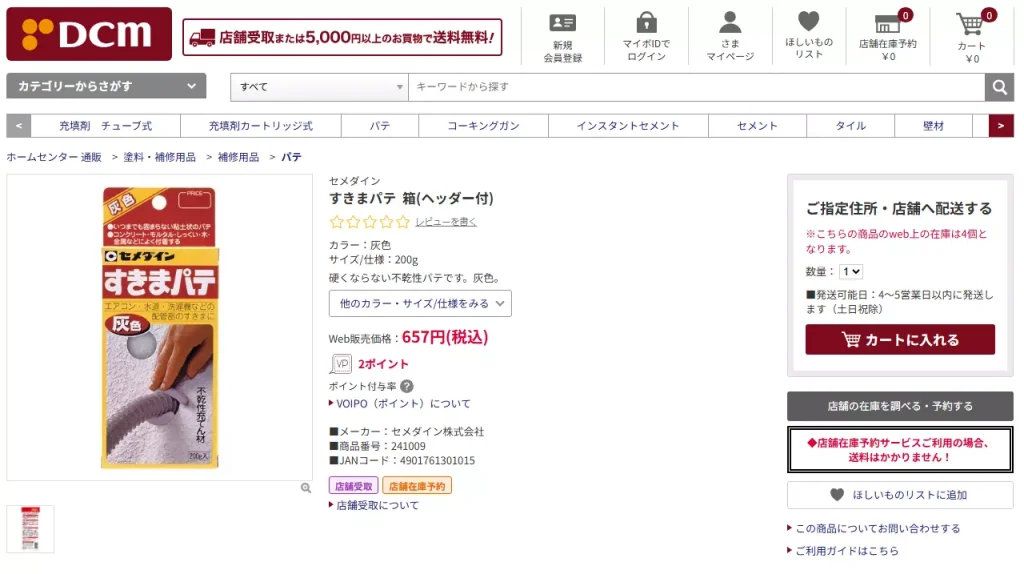Click the 店舗在庫予約 badge

tap(417, 486)
